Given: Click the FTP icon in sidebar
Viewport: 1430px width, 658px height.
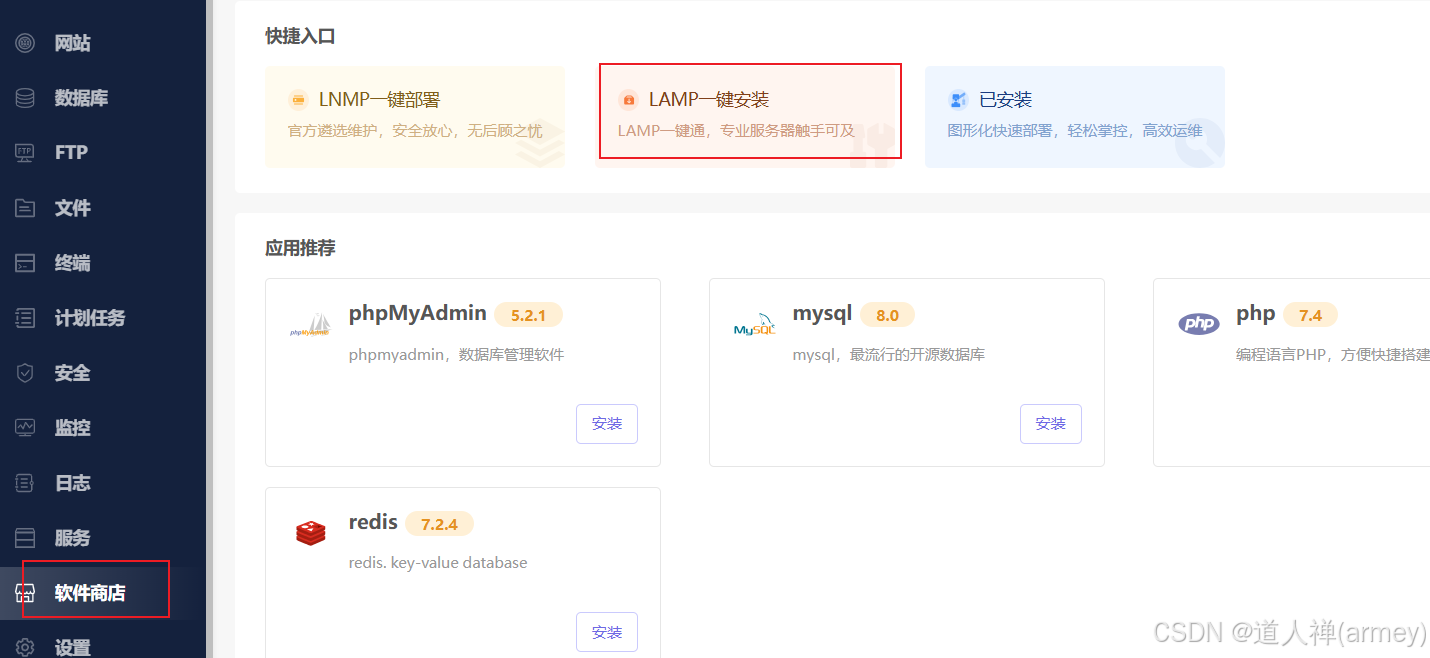Looking at the screenshot, I should pos(25,153).
